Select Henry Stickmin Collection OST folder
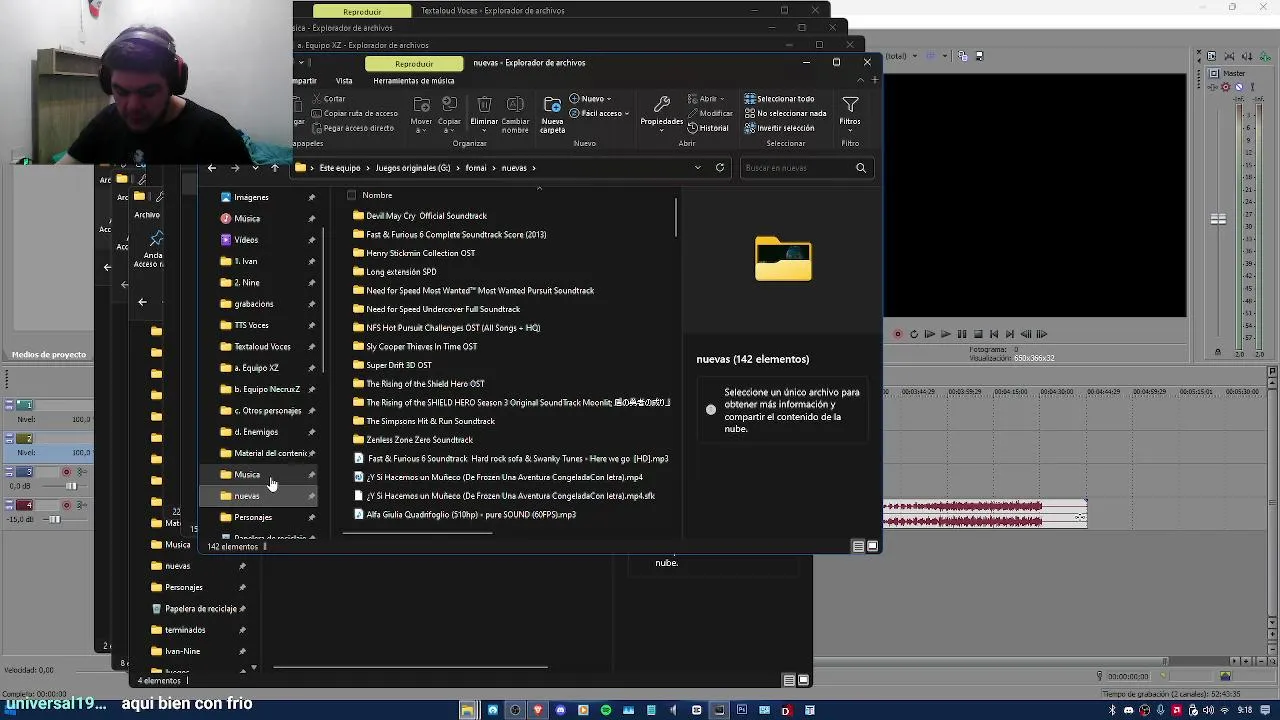The height and width of the screenshot is (720, 1280). 420,253
